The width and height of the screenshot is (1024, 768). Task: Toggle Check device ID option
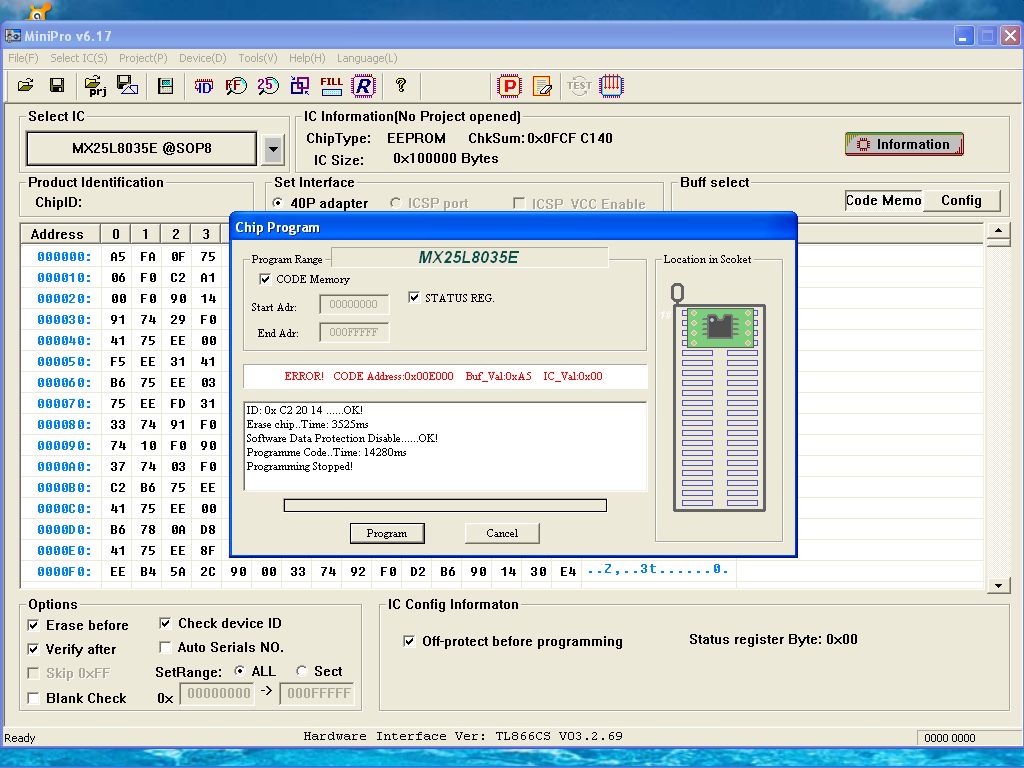[165, 624]
